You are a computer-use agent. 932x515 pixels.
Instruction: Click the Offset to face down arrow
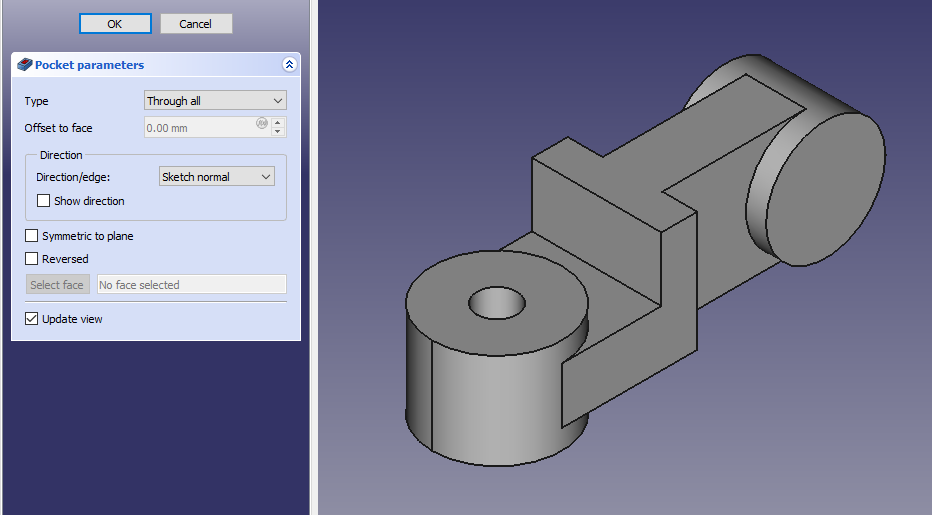point(278,132)
